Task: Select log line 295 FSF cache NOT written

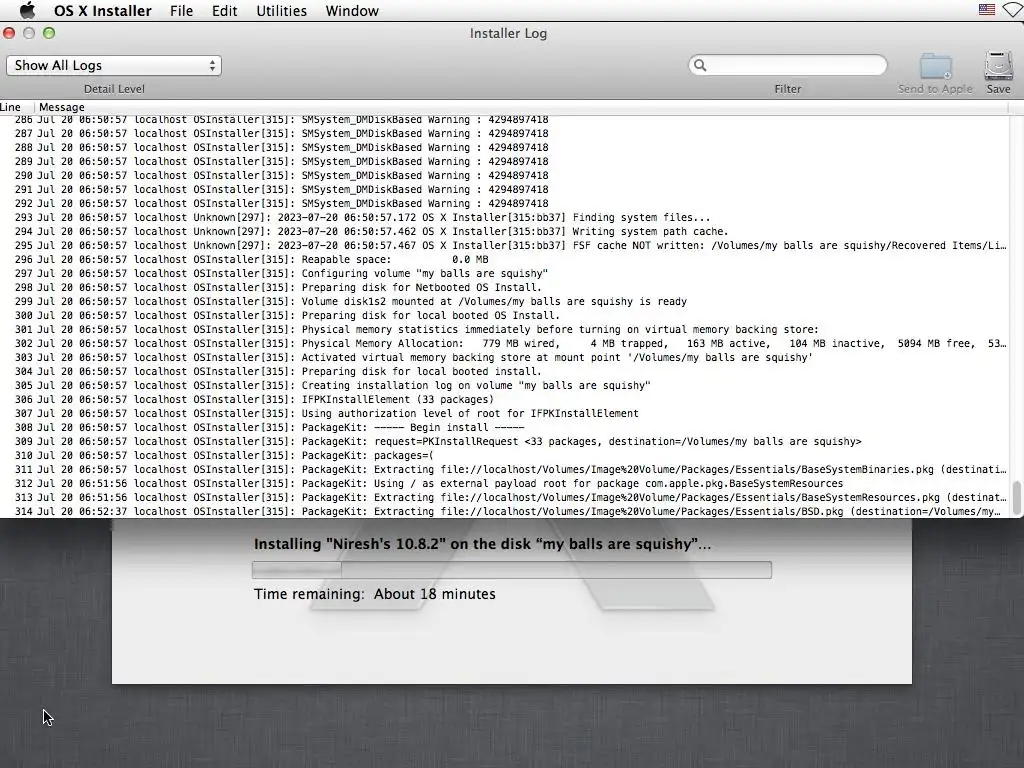Action: point(506,246)
